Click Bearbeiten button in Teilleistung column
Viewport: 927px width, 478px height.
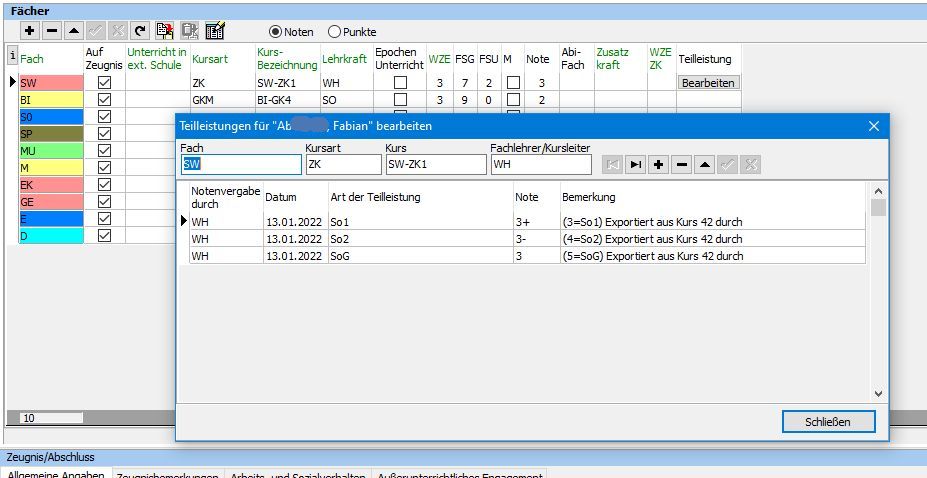pyautogui.click(x=708, y=83)
